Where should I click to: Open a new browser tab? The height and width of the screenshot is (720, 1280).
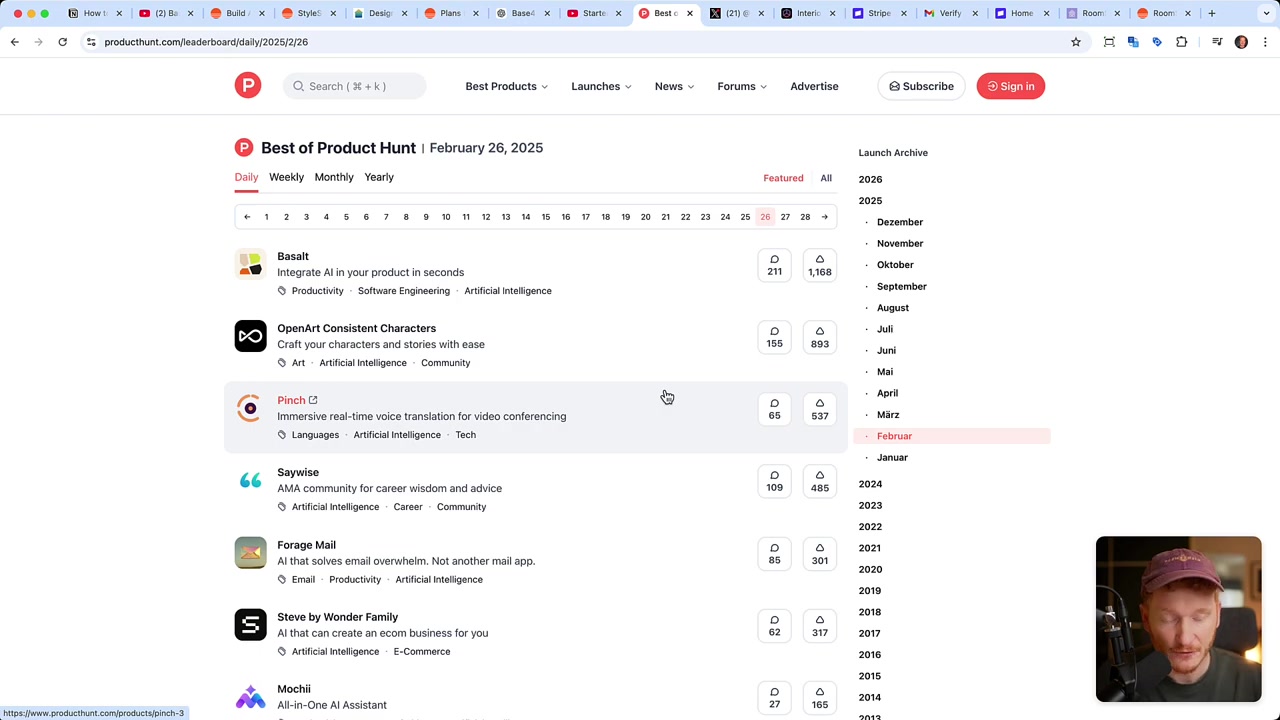1212,13
